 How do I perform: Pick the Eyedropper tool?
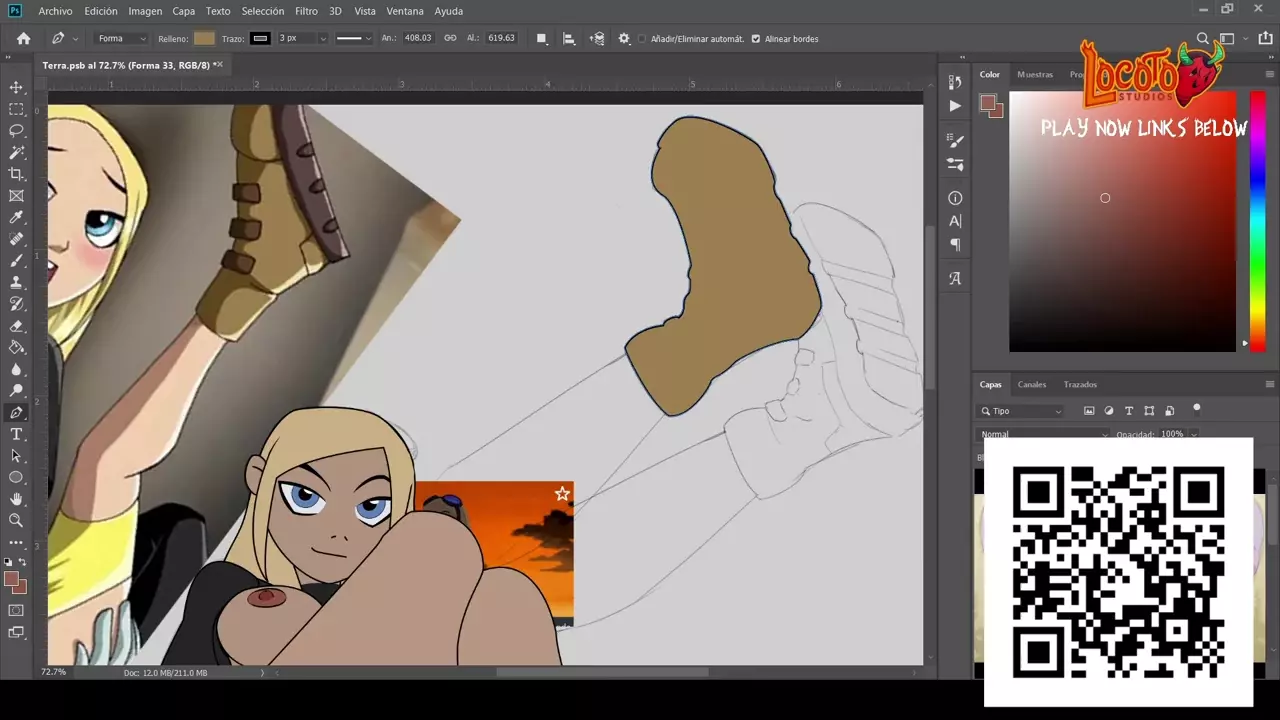[16, 218]
